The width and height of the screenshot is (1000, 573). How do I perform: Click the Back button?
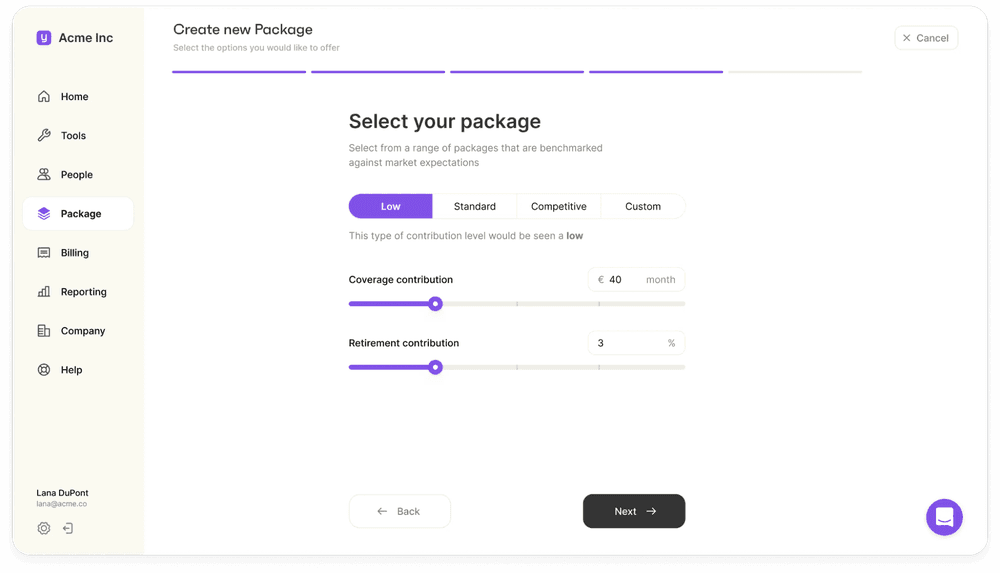[x=399, y=511]
